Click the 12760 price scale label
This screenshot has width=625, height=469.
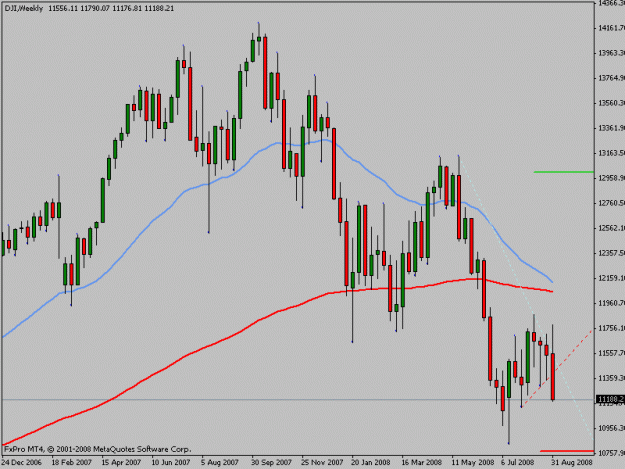tap(611, 203)
